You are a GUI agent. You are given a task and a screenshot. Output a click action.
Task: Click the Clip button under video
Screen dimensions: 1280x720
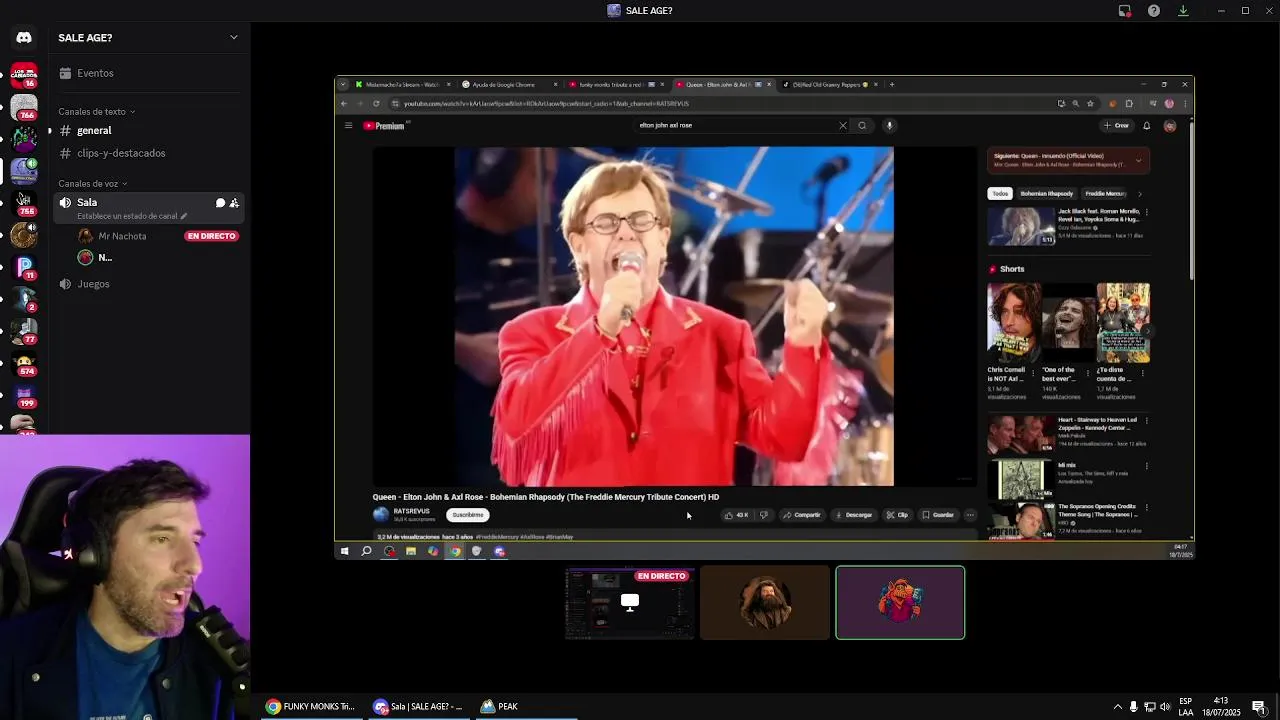897,515
